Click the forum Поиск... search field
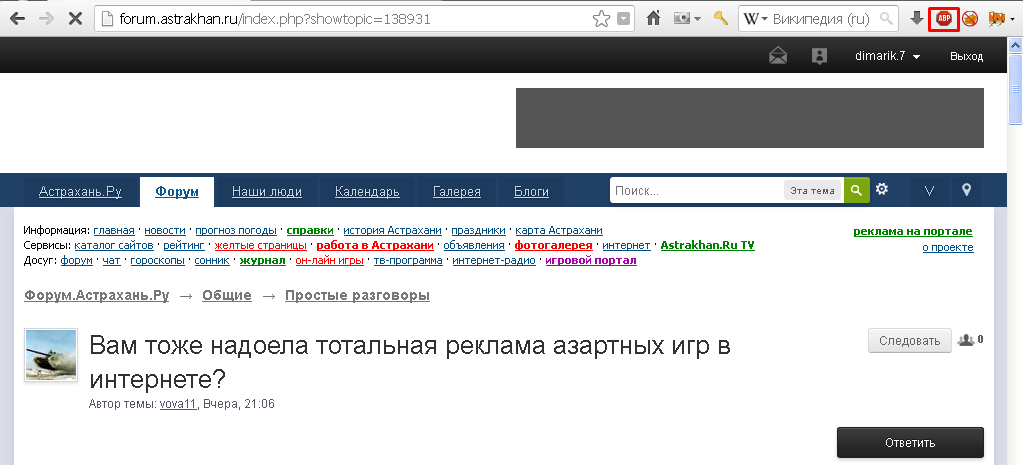The image size is (1023, 465). (x=697, y=190)
